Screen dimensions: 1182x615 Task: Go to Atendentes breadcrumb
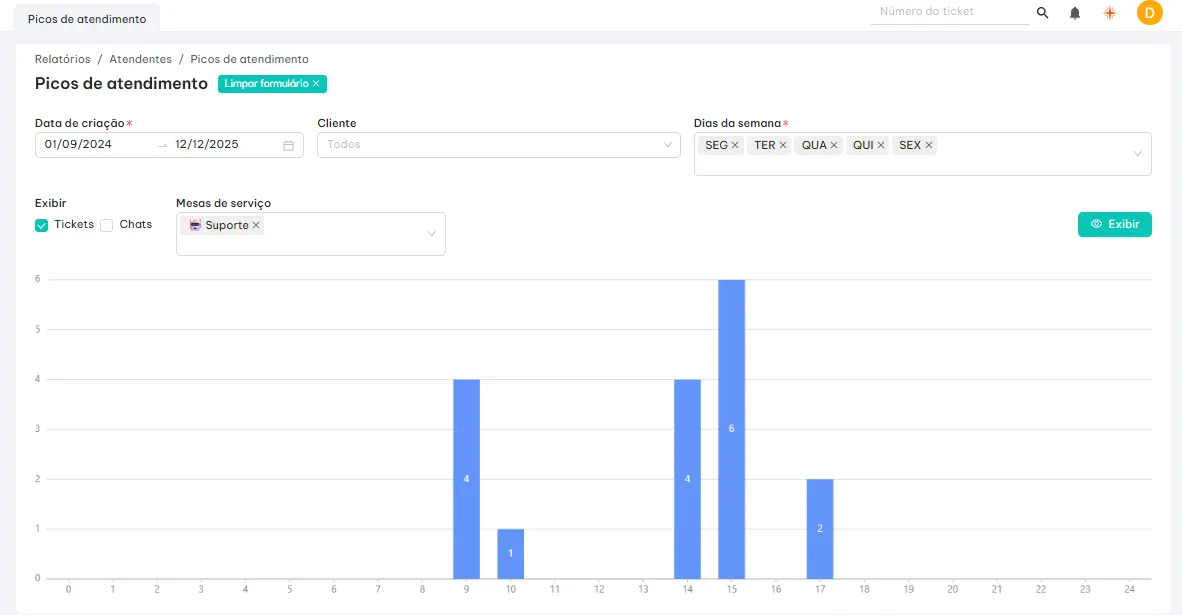(x=140, y=60)
